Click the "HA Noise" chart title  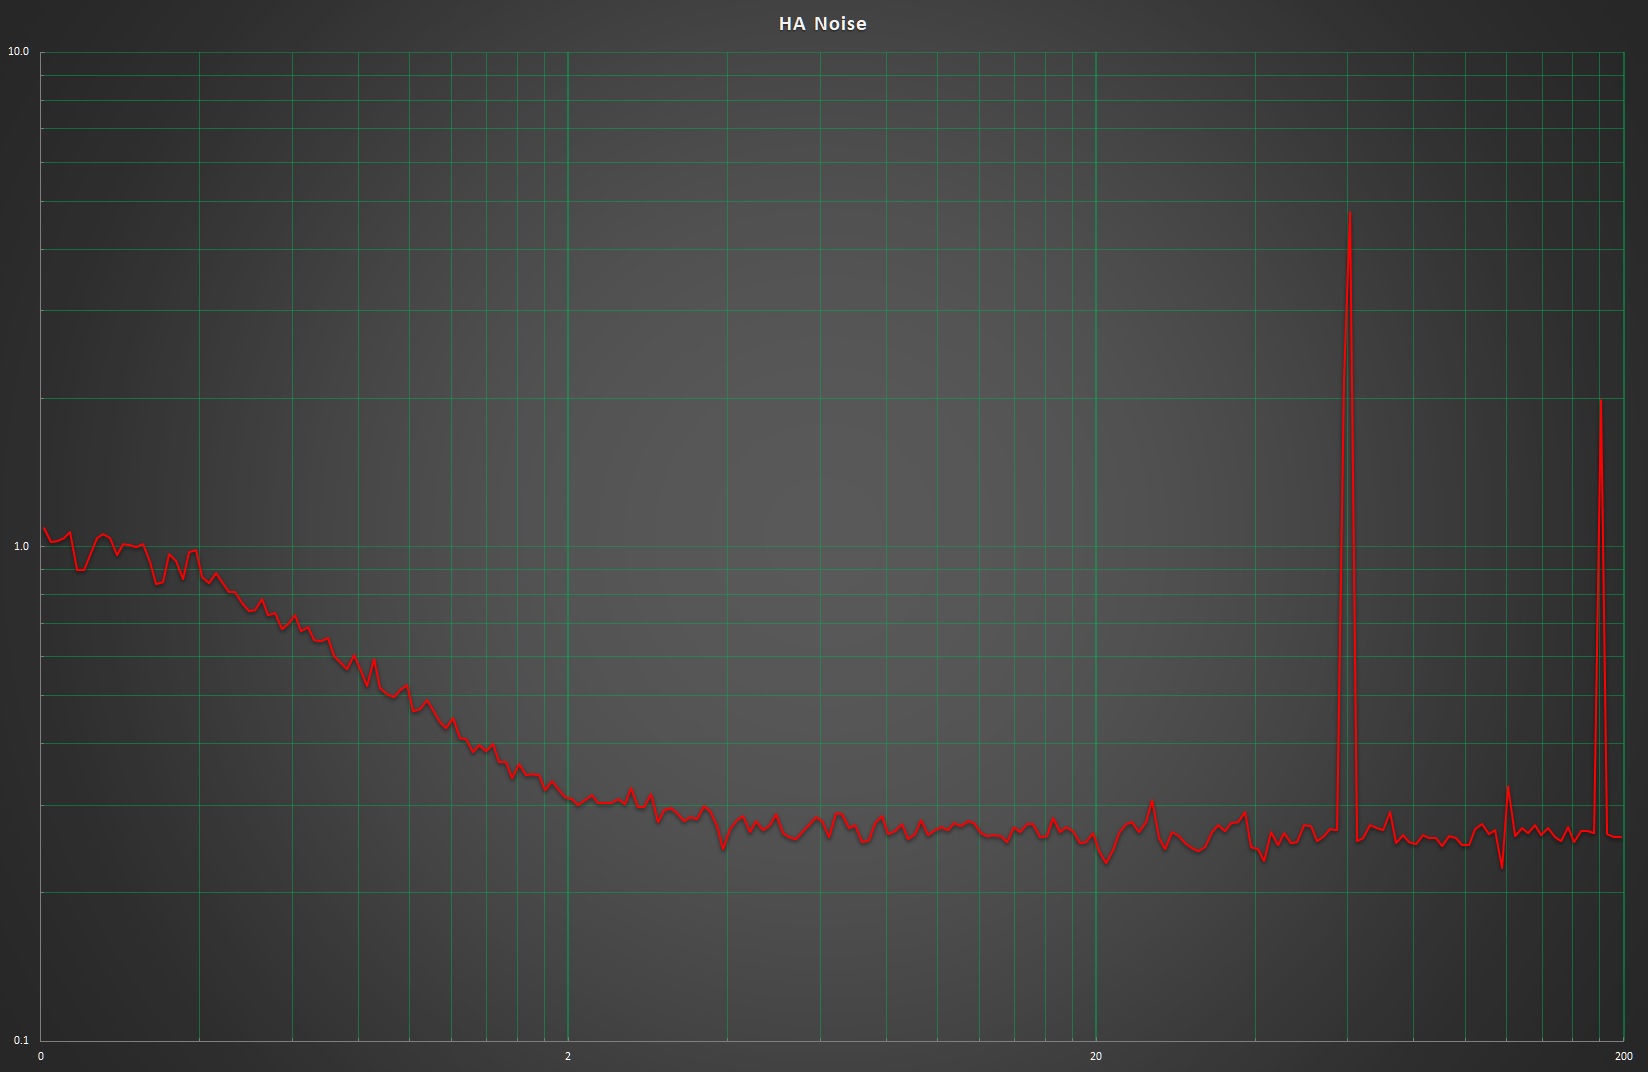822,23
